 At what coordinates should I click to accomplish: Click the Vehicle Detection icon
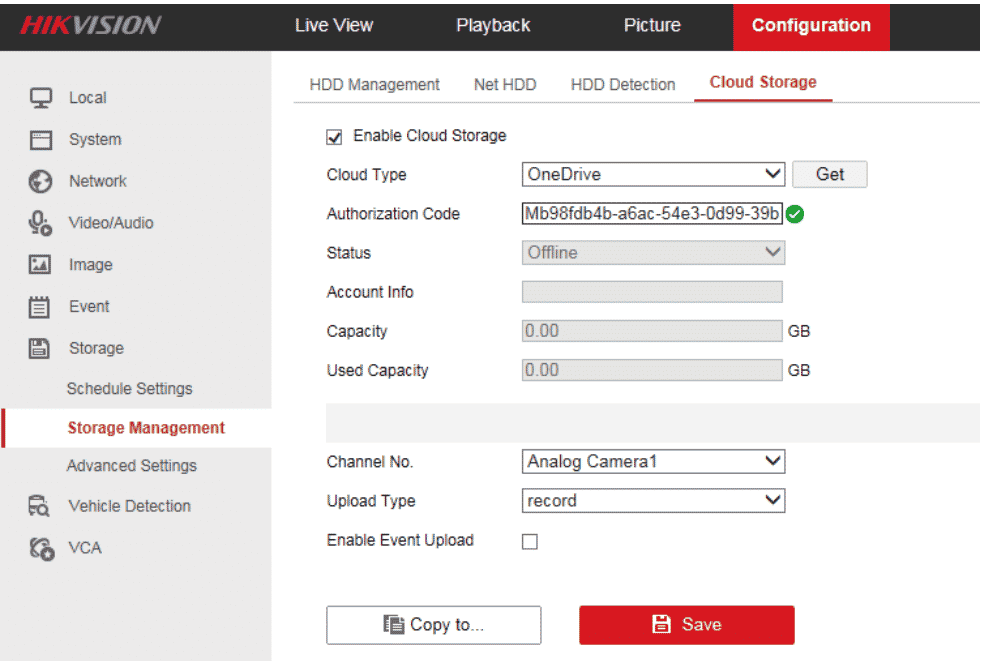(41, 506)
